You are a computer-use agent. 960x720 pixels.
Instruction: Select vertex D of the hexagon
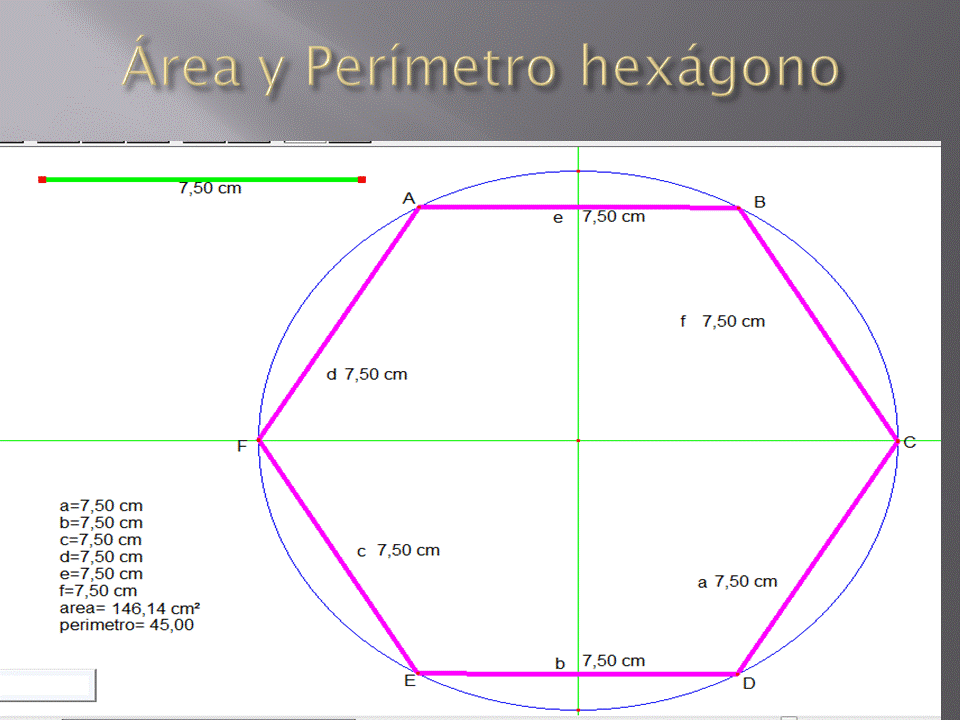coord(738,675)
